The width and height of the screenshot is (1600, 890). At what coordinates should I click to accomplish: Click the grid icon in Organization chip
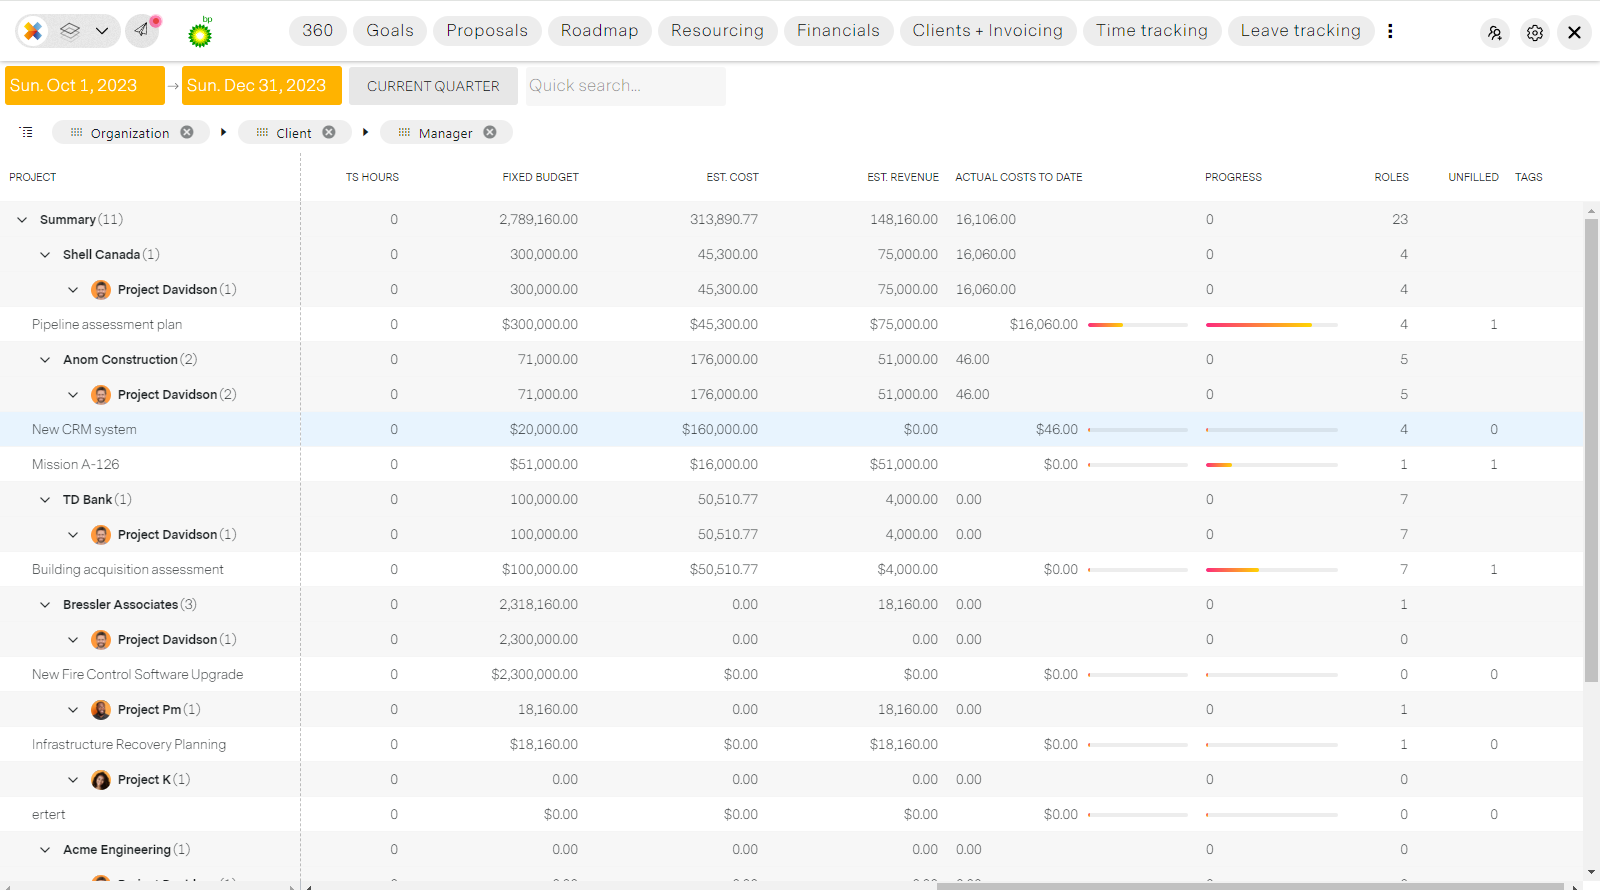point(76,132)
